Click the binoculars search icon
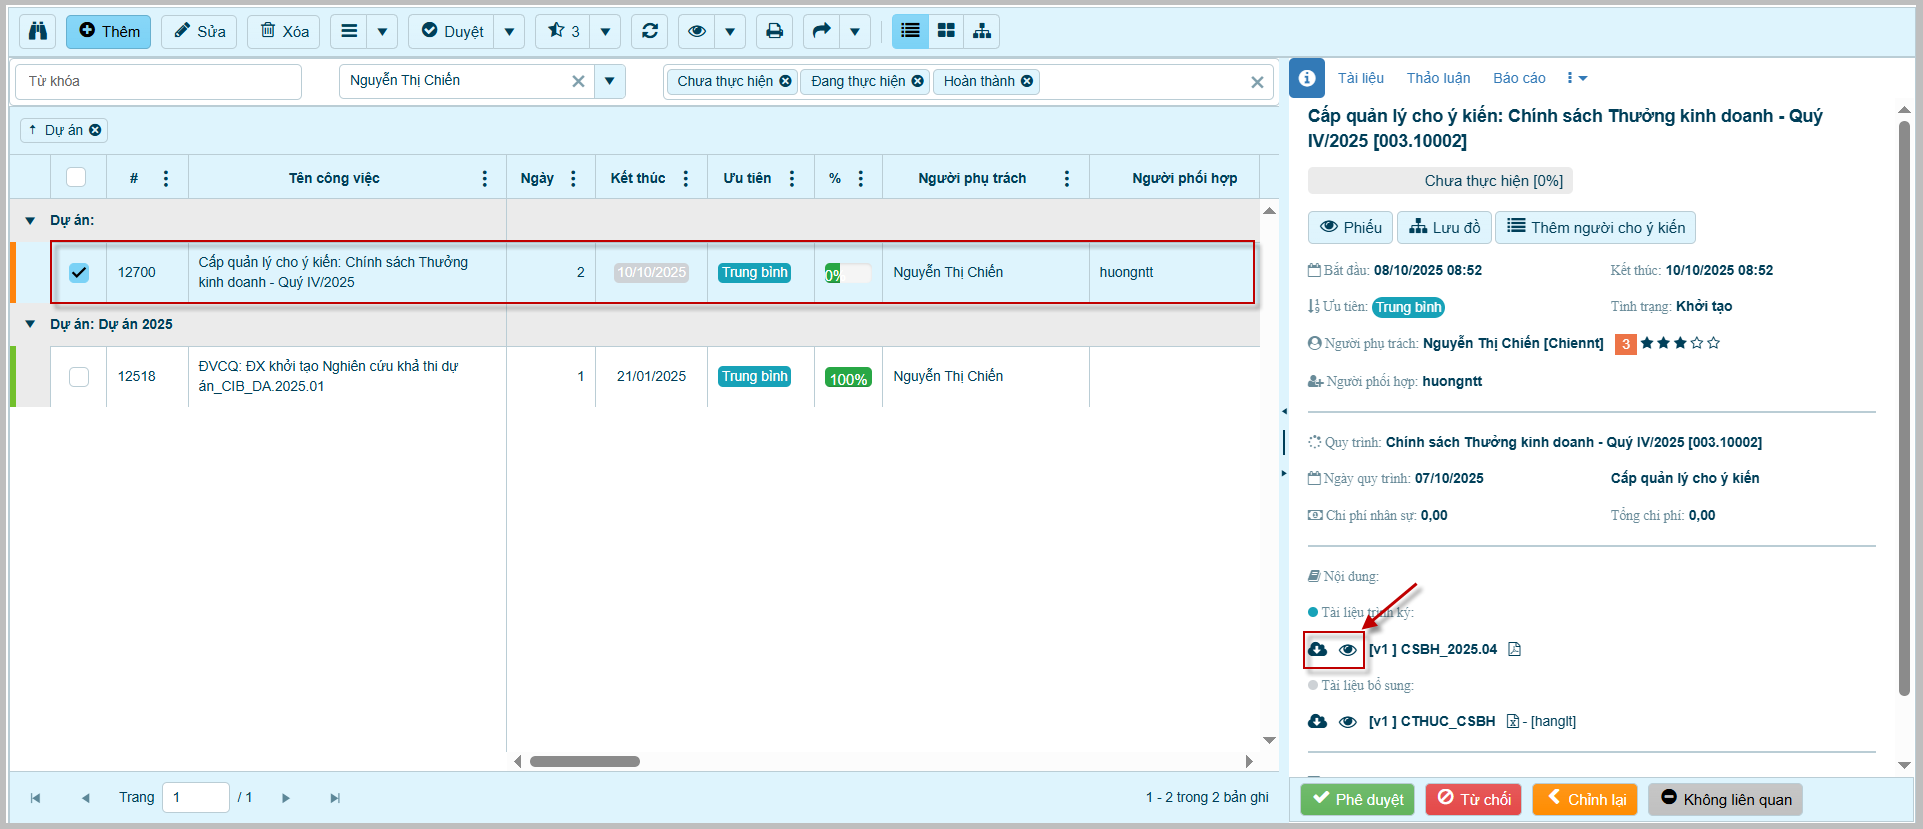This screenshot has height=829, width=1923. (x=38, y=31)
